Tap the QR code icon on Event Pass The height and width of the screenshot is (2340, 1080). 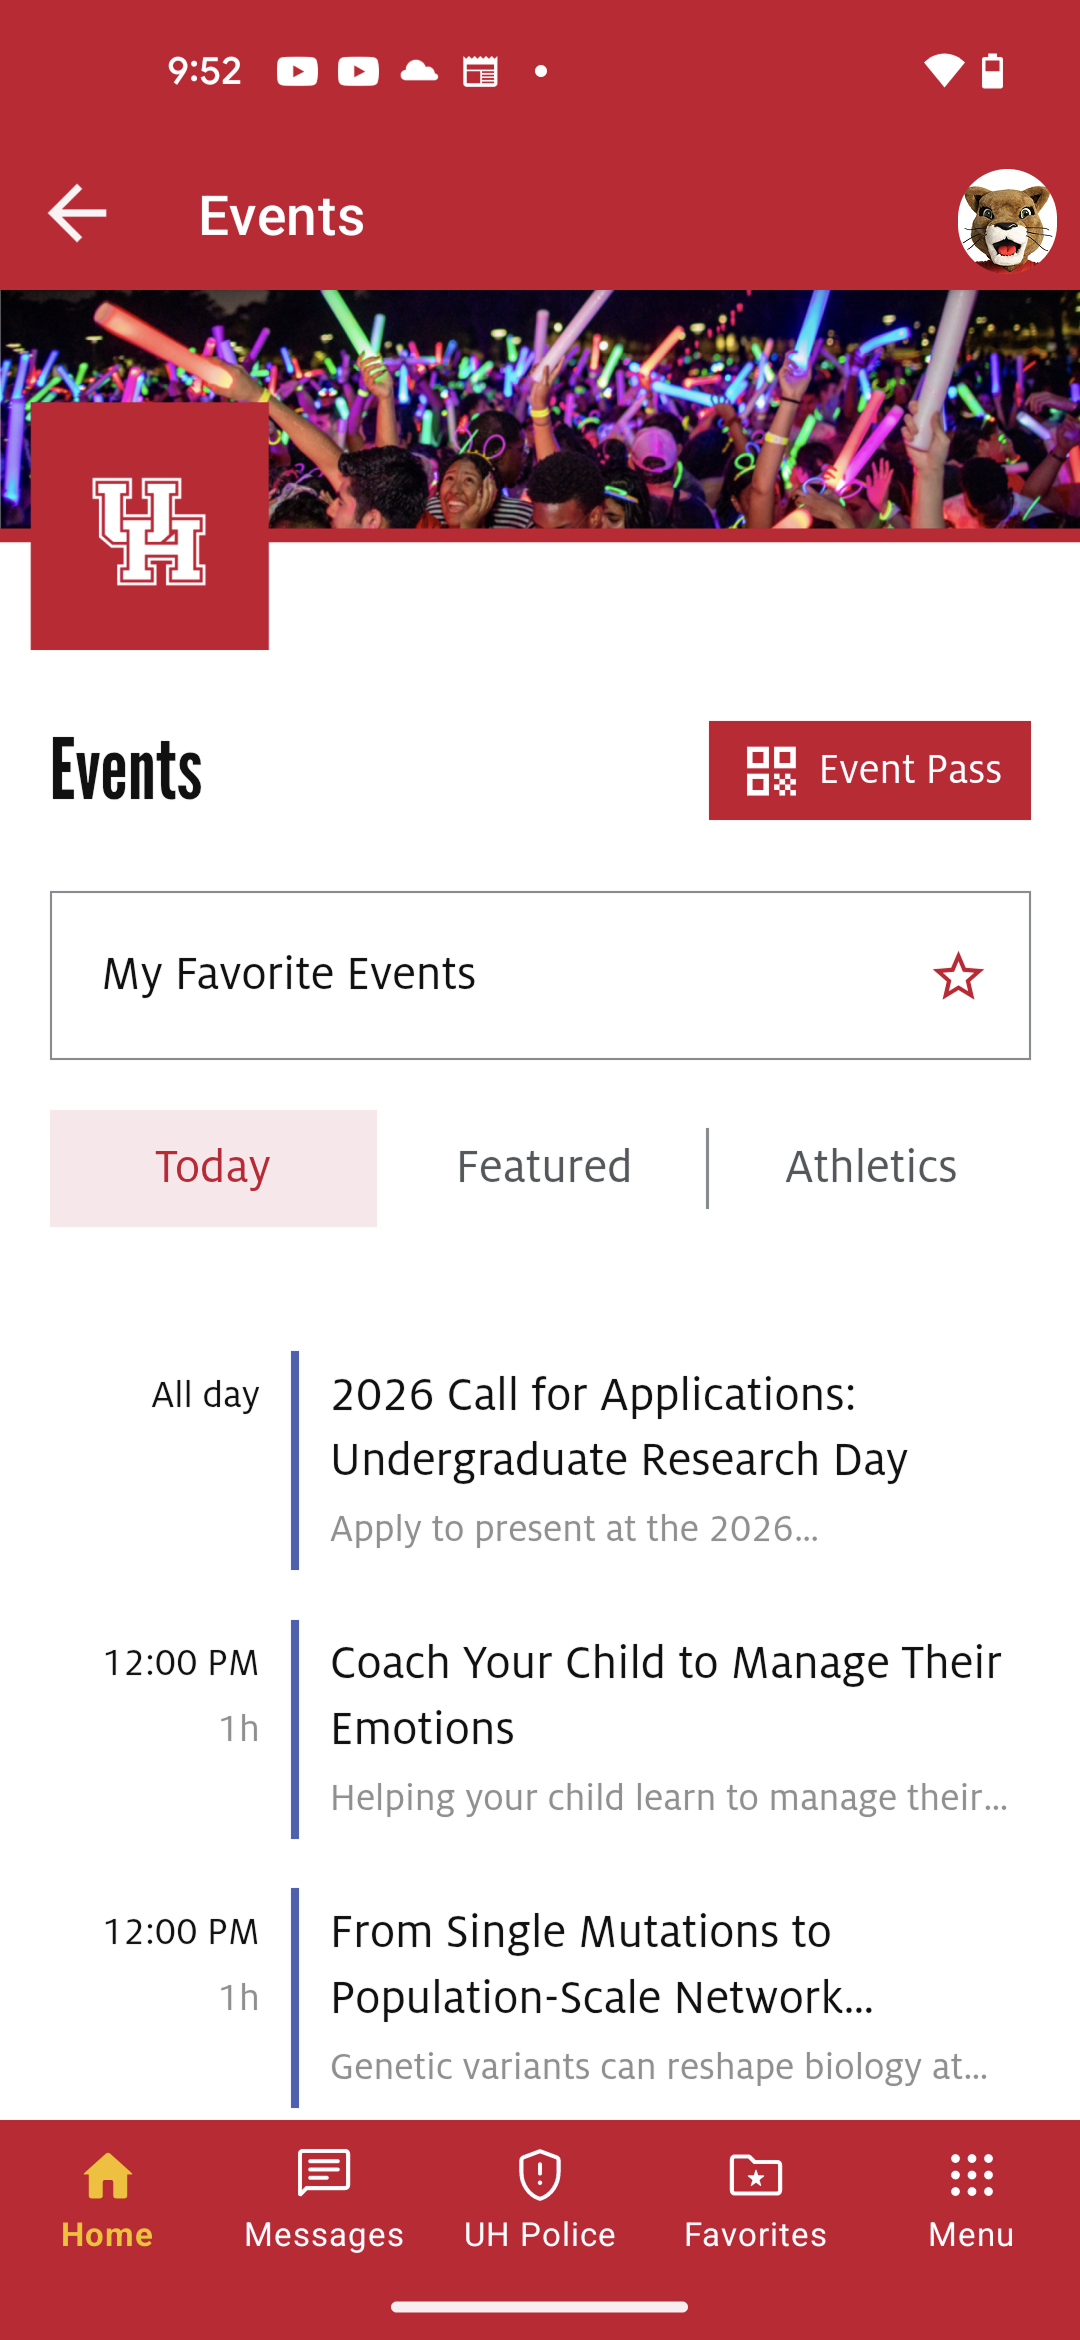(x=771, y=771)
